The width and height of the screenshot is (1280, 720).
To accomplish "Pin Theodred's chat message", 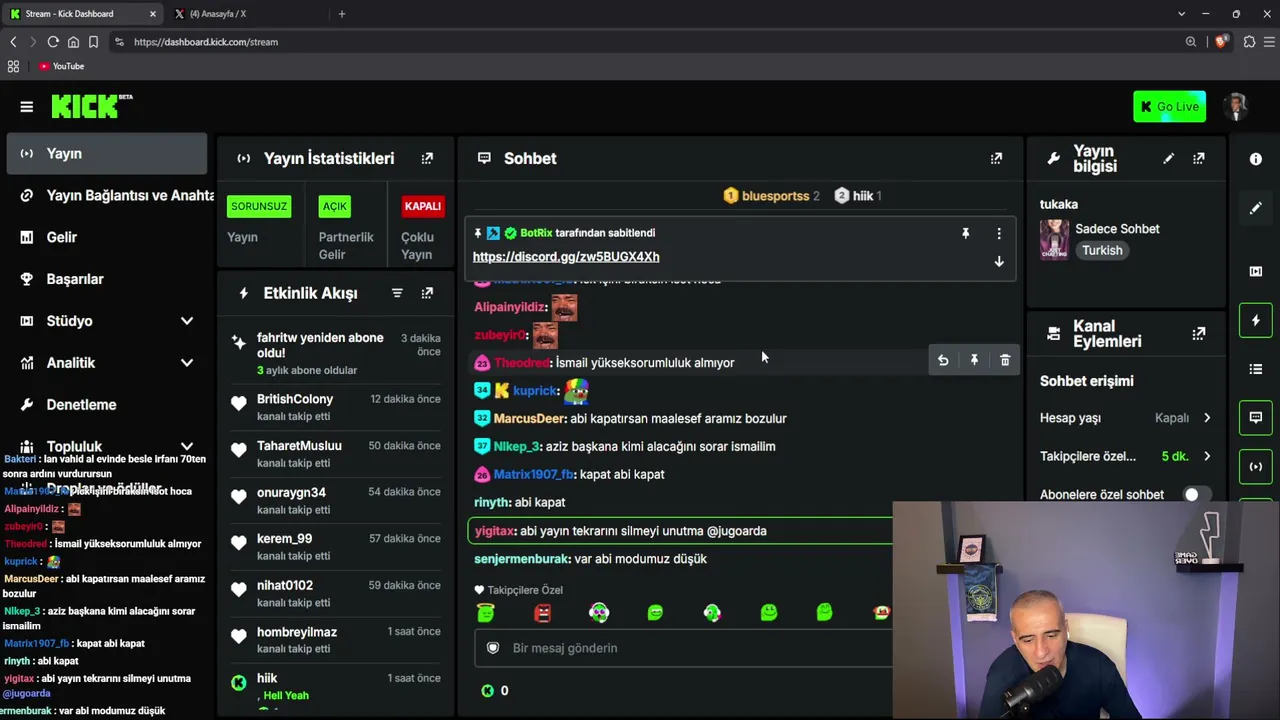I will pos(974,360).
